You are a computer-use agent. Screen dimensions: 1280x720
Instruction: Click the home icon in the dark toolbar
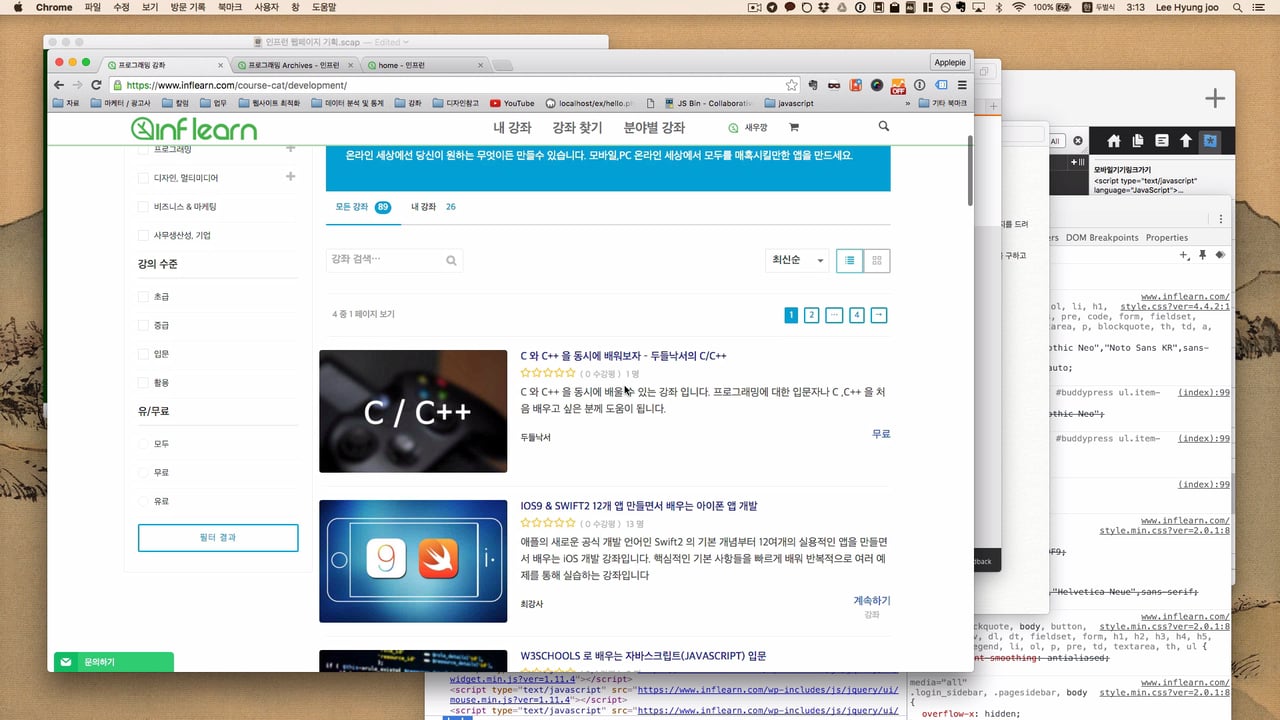point(1112,141)
